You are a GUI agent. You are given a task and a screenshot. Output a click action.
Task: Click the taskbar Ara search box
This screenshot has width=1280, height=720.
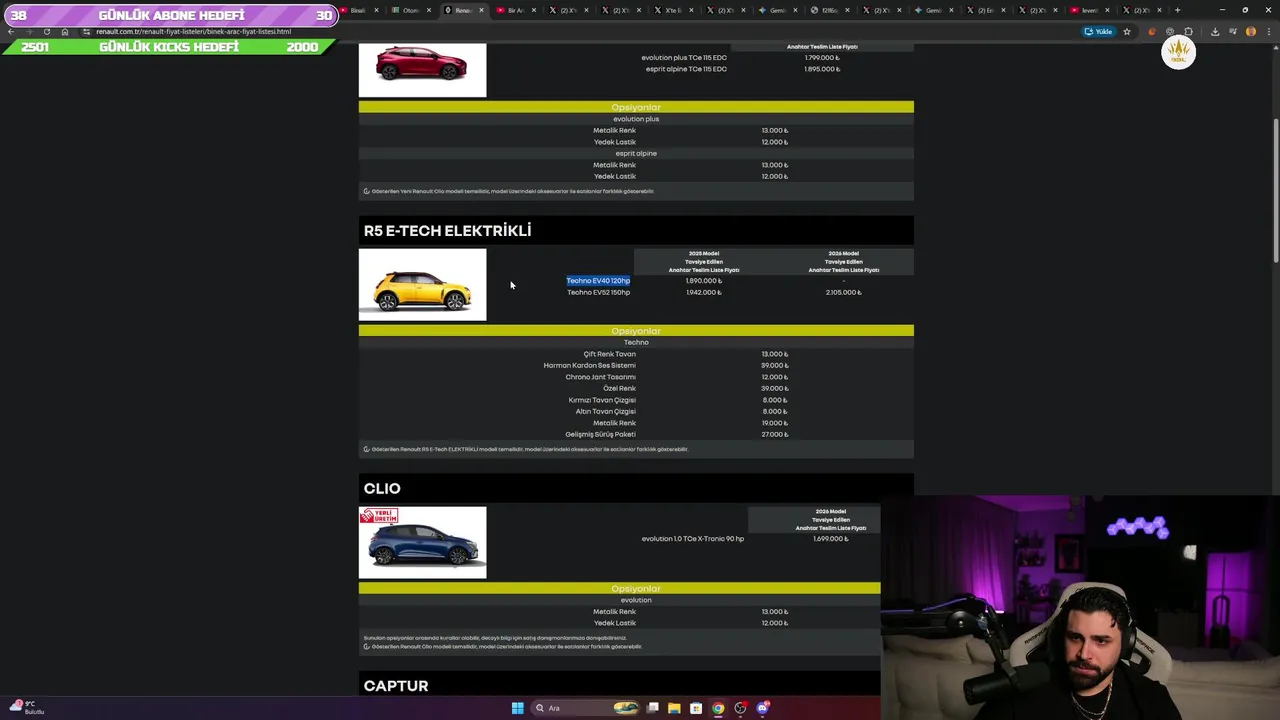585,708
